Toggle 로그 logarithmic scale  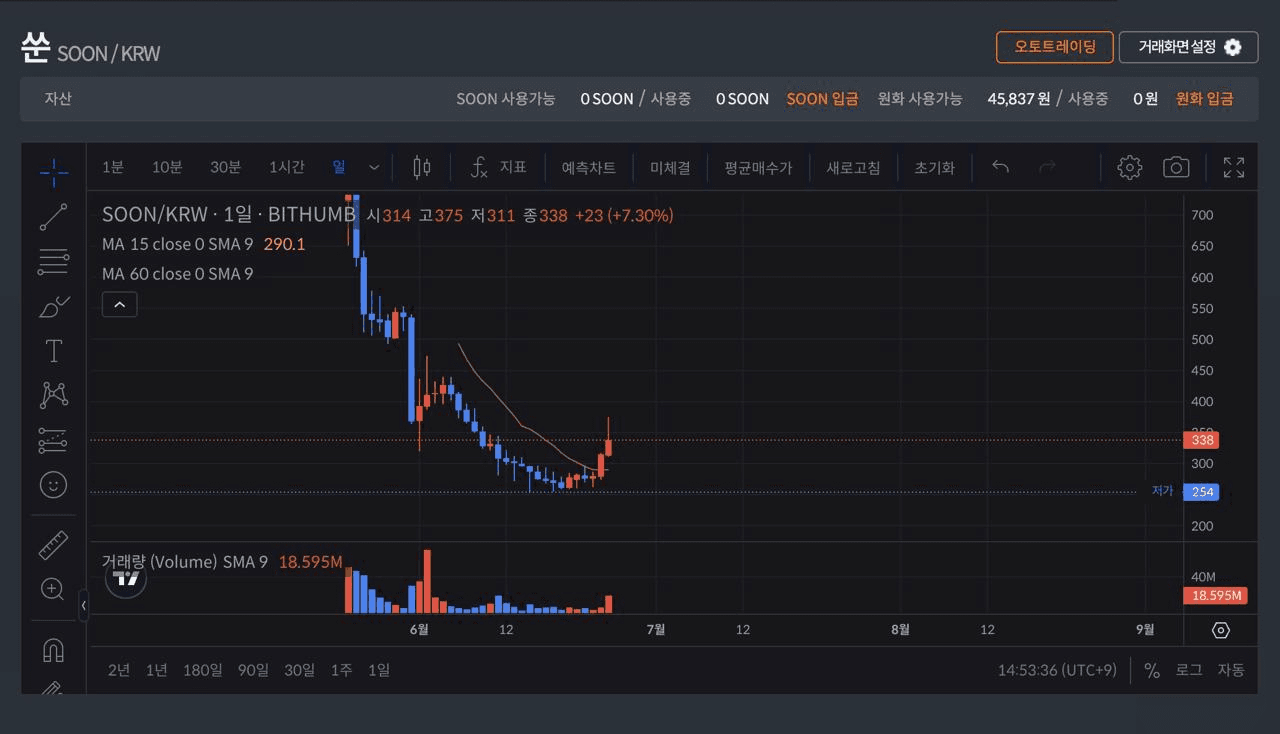point(1189,670)
